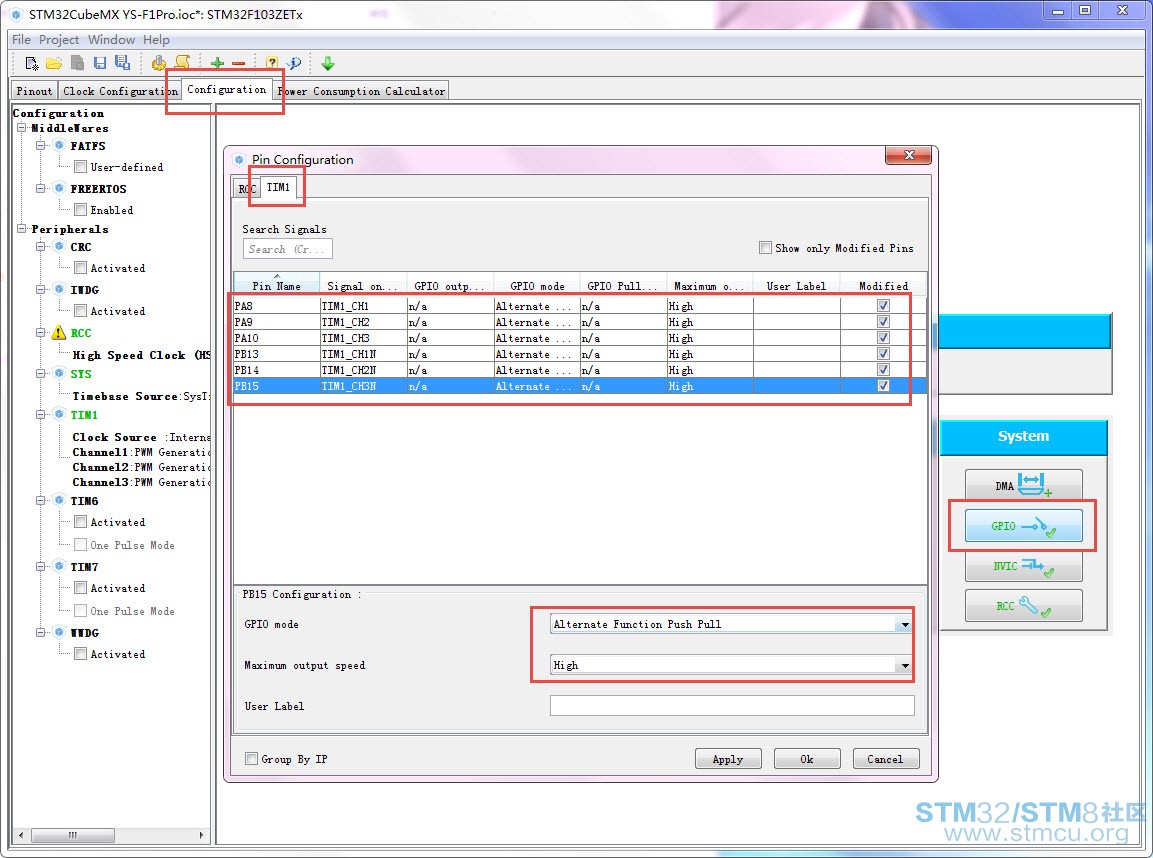Collapse the Peripherals tree node
This screenshot has width=1153, height=858.
pyautogui.click(x=22, y=229)
